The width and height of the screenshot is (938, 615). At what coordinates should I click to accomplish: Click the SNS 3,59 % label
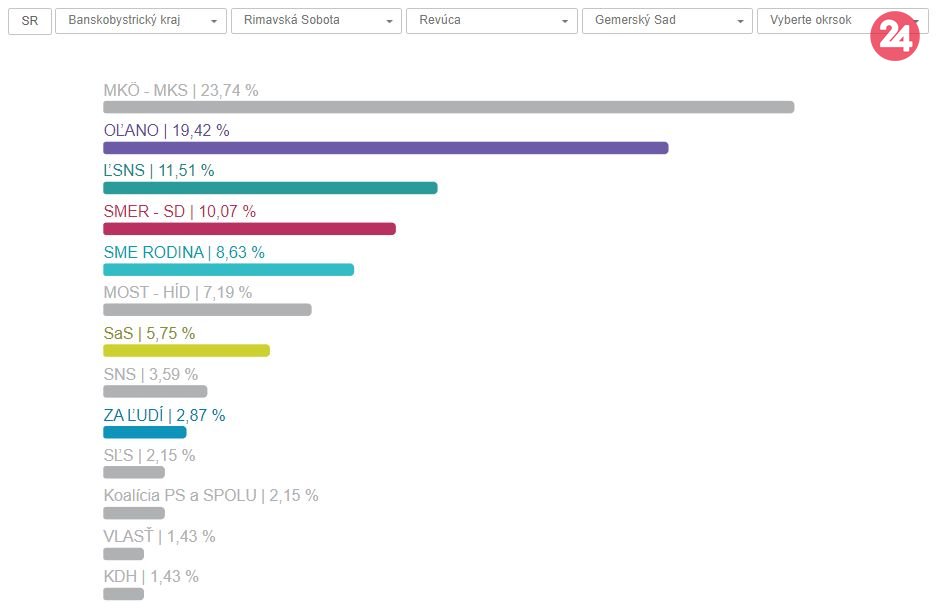point(150,374)
